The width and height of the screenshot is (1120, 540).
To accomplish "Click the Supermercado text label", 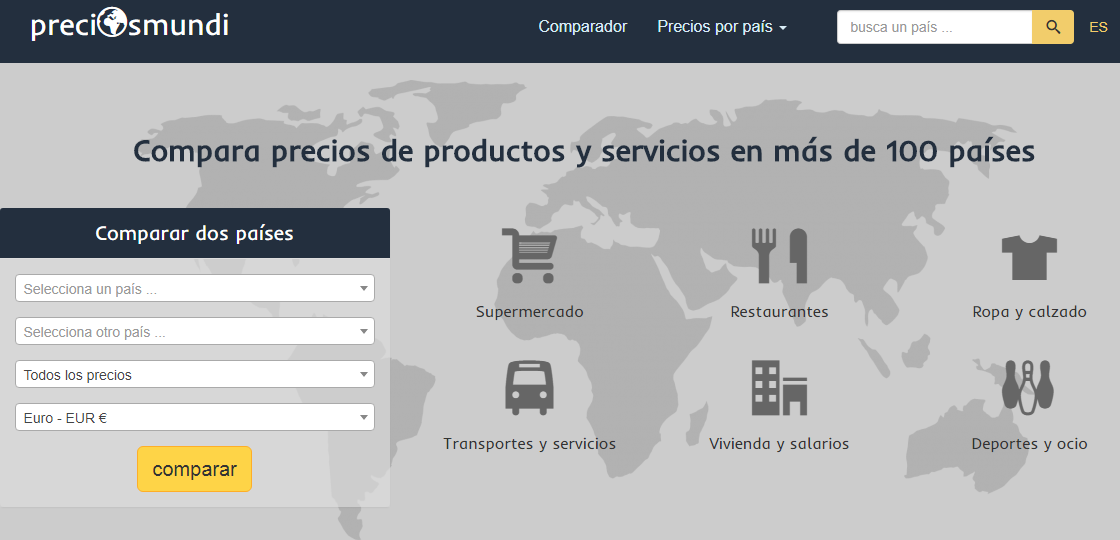I will click(x=529, y=312).
